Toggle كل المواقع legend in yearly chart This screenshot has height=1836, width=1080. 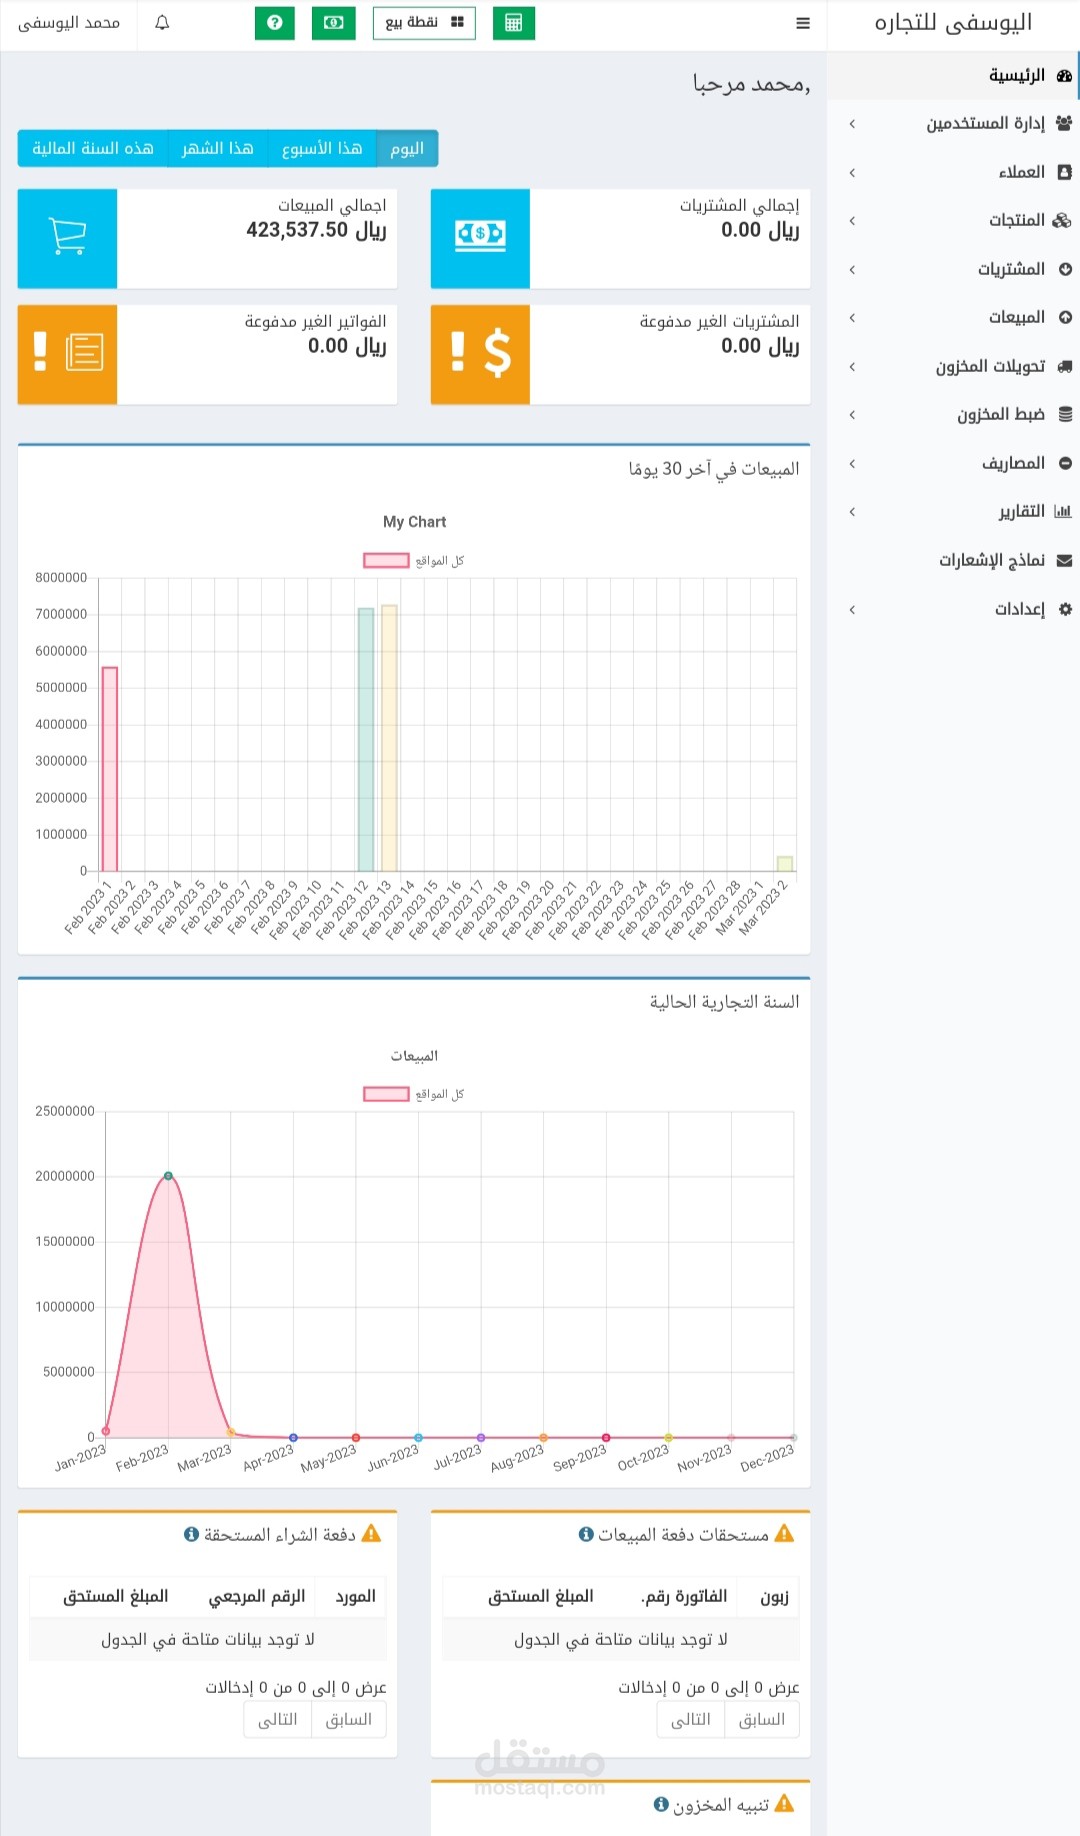(414, 1094)
